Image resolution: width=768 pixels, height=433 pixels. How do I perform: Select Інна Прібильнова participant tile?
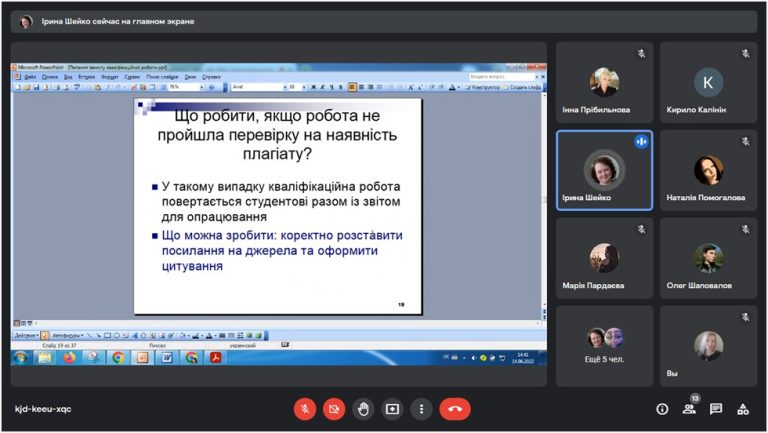tap(604, 82)
